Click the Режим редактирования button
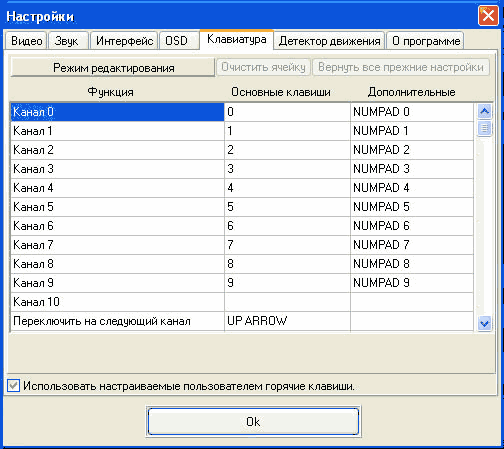Viewport: 504px width, 449px height. tap(113, 68)
